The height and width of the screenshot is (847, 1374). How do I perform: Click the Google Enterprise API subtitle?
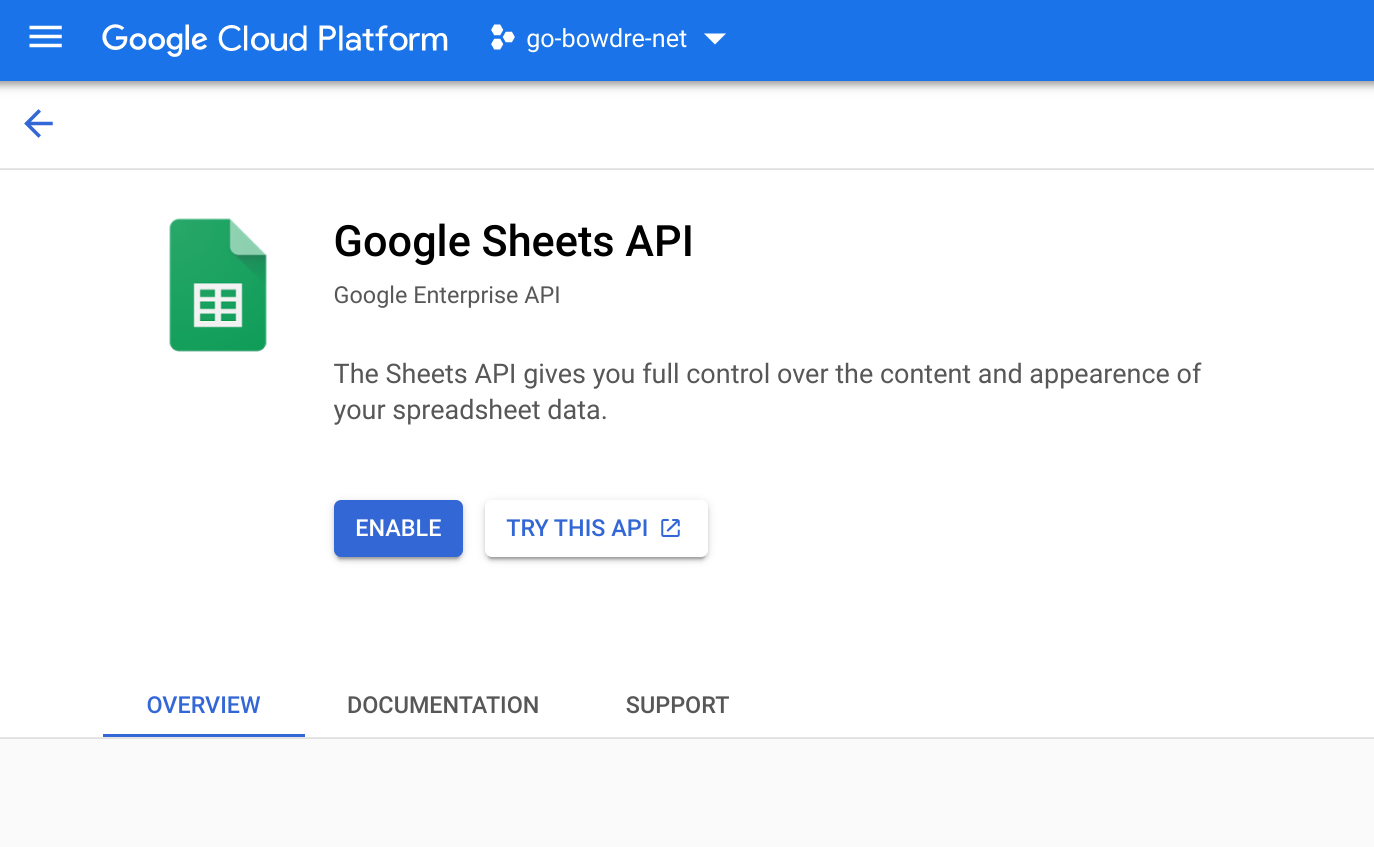(x=447, y=295)
